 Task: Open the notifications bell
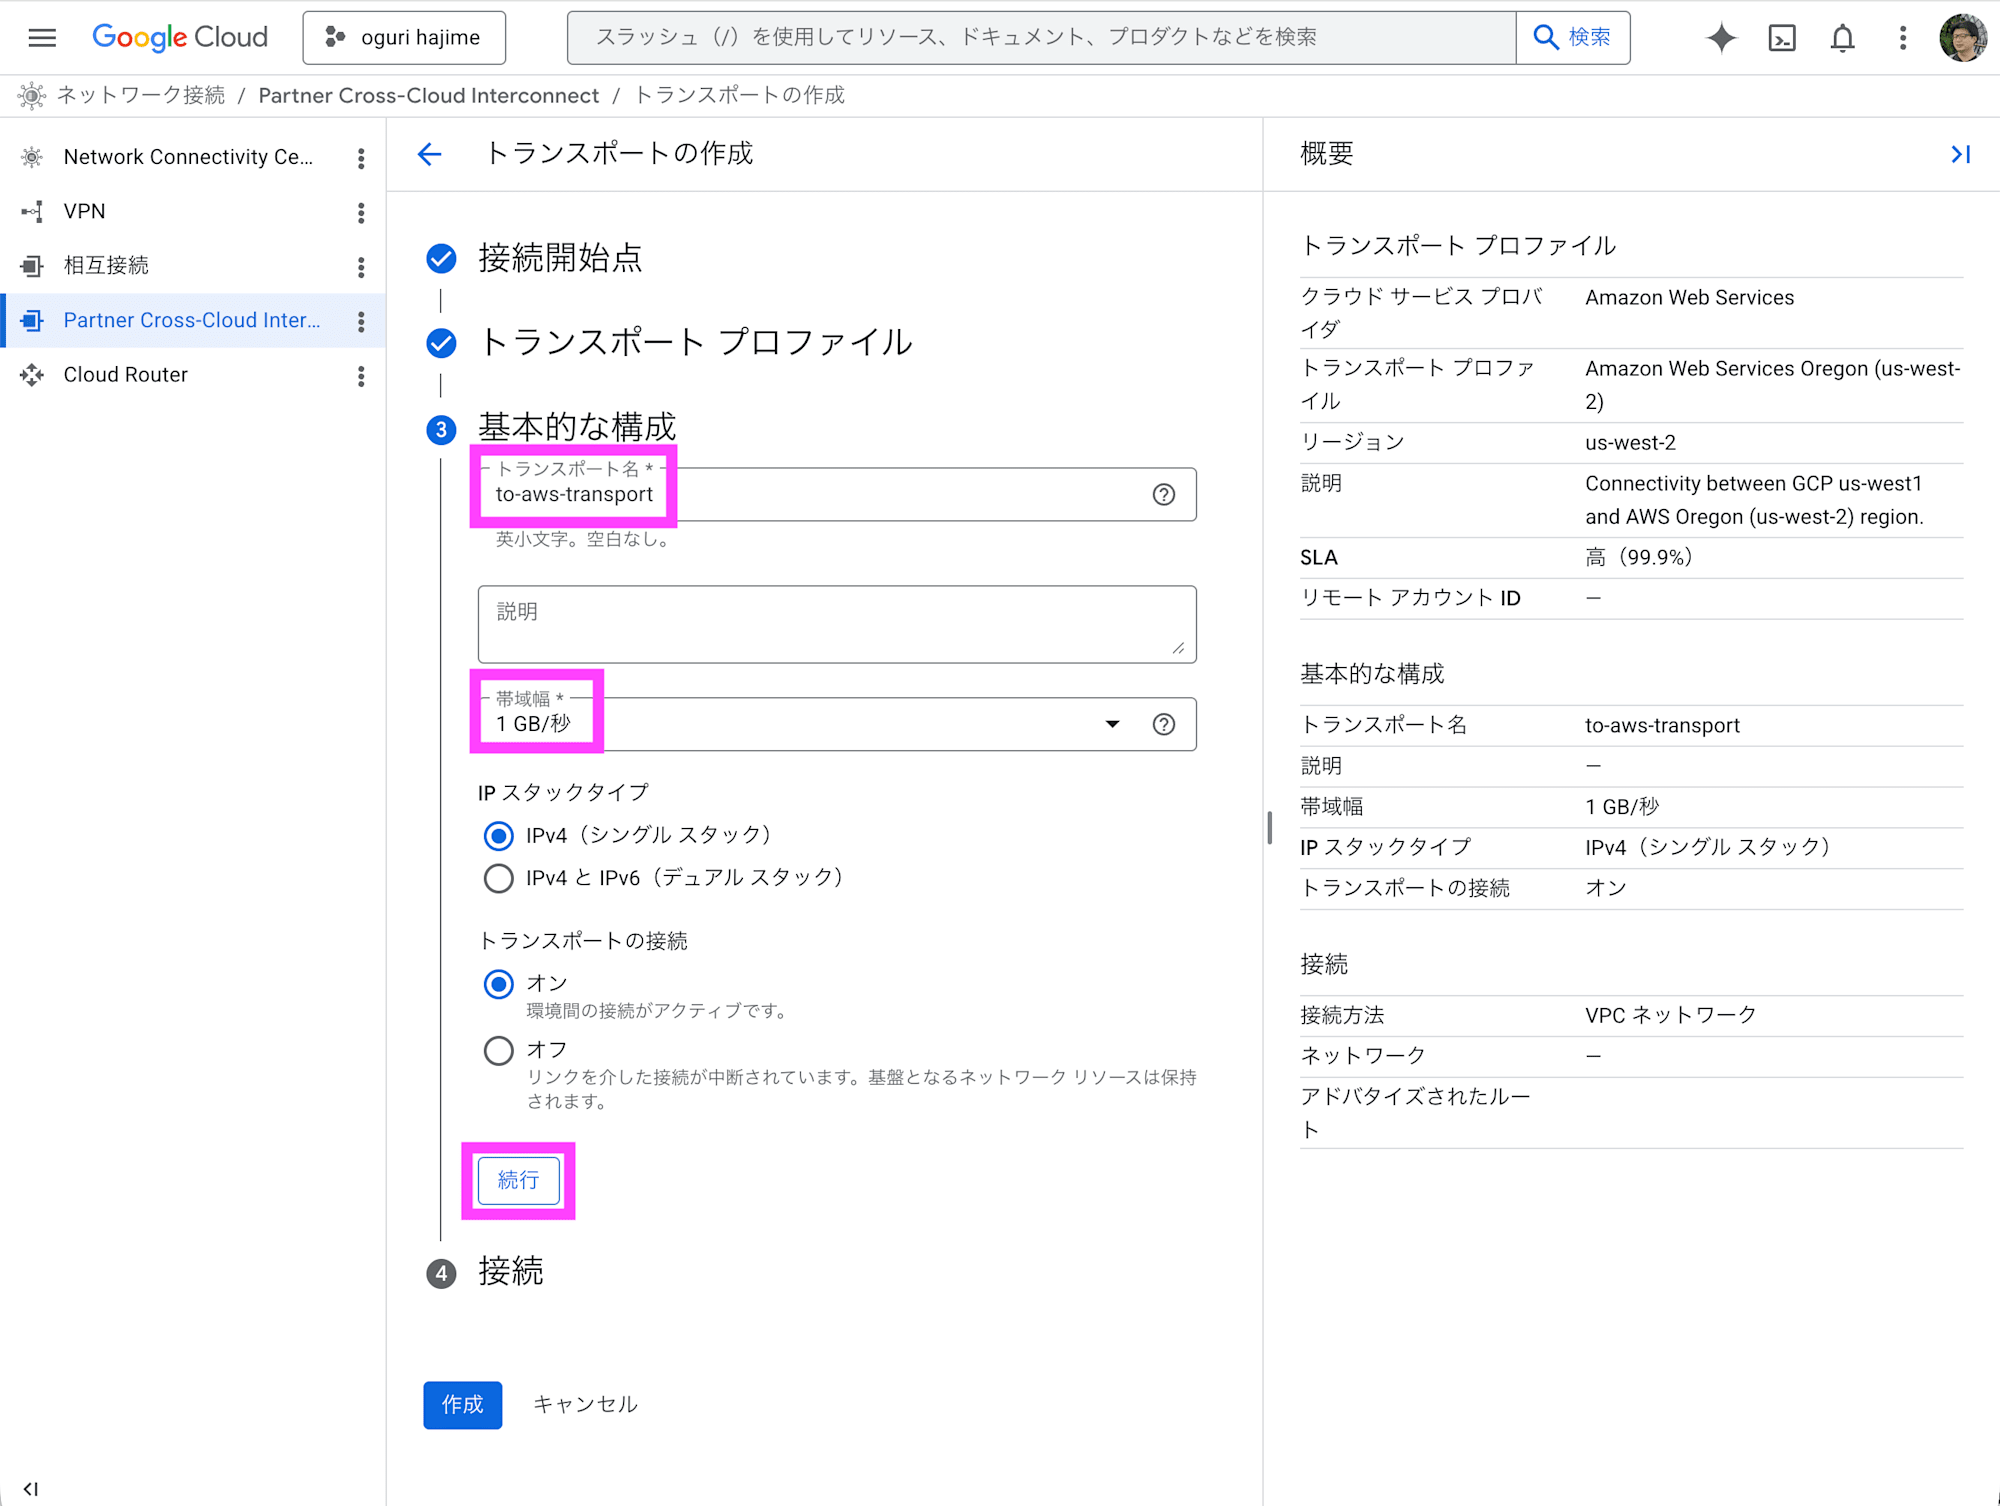click(x=1841, y=37)
